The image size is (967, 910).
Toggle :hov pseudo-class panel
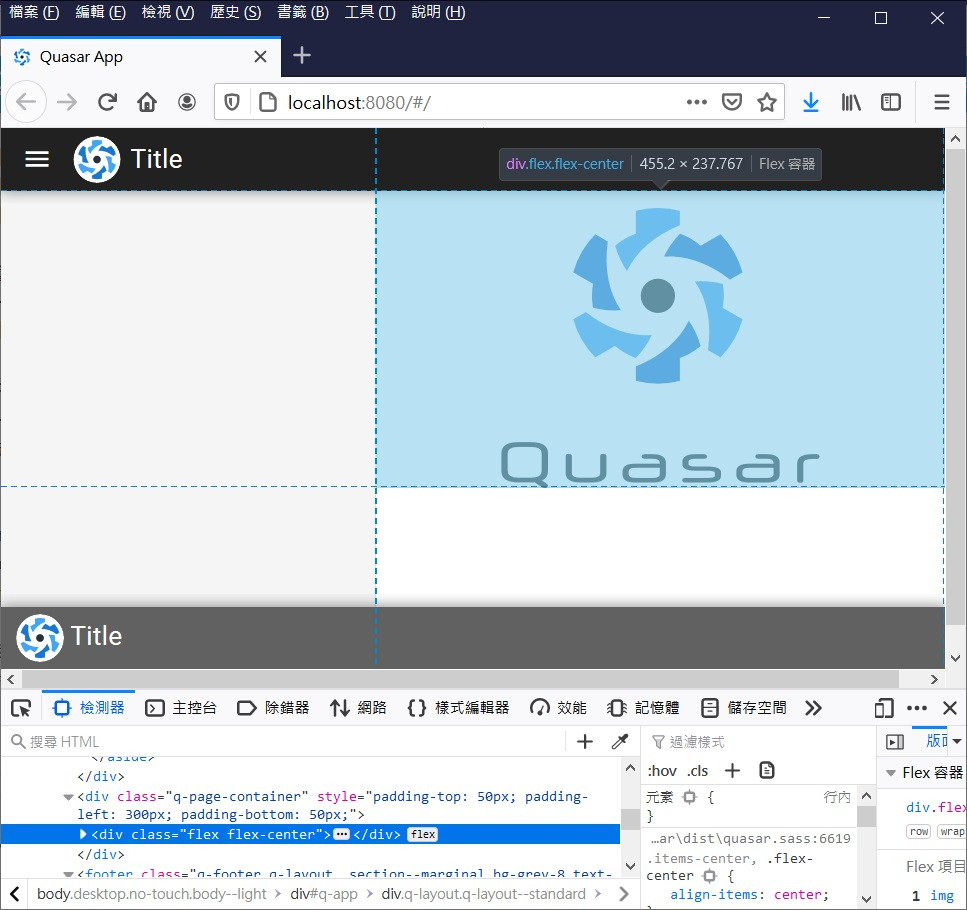pyautogui.click(x=662, y=771)
